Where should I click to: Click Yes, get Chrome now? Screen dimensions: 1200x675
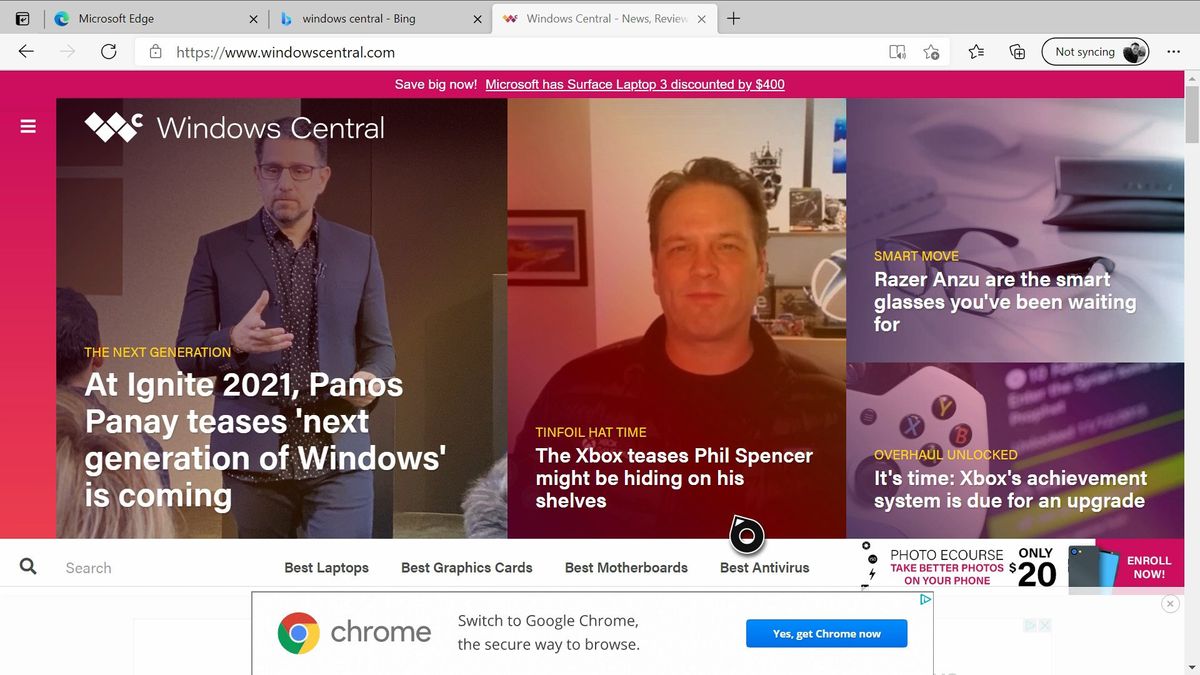click(826, 633)
